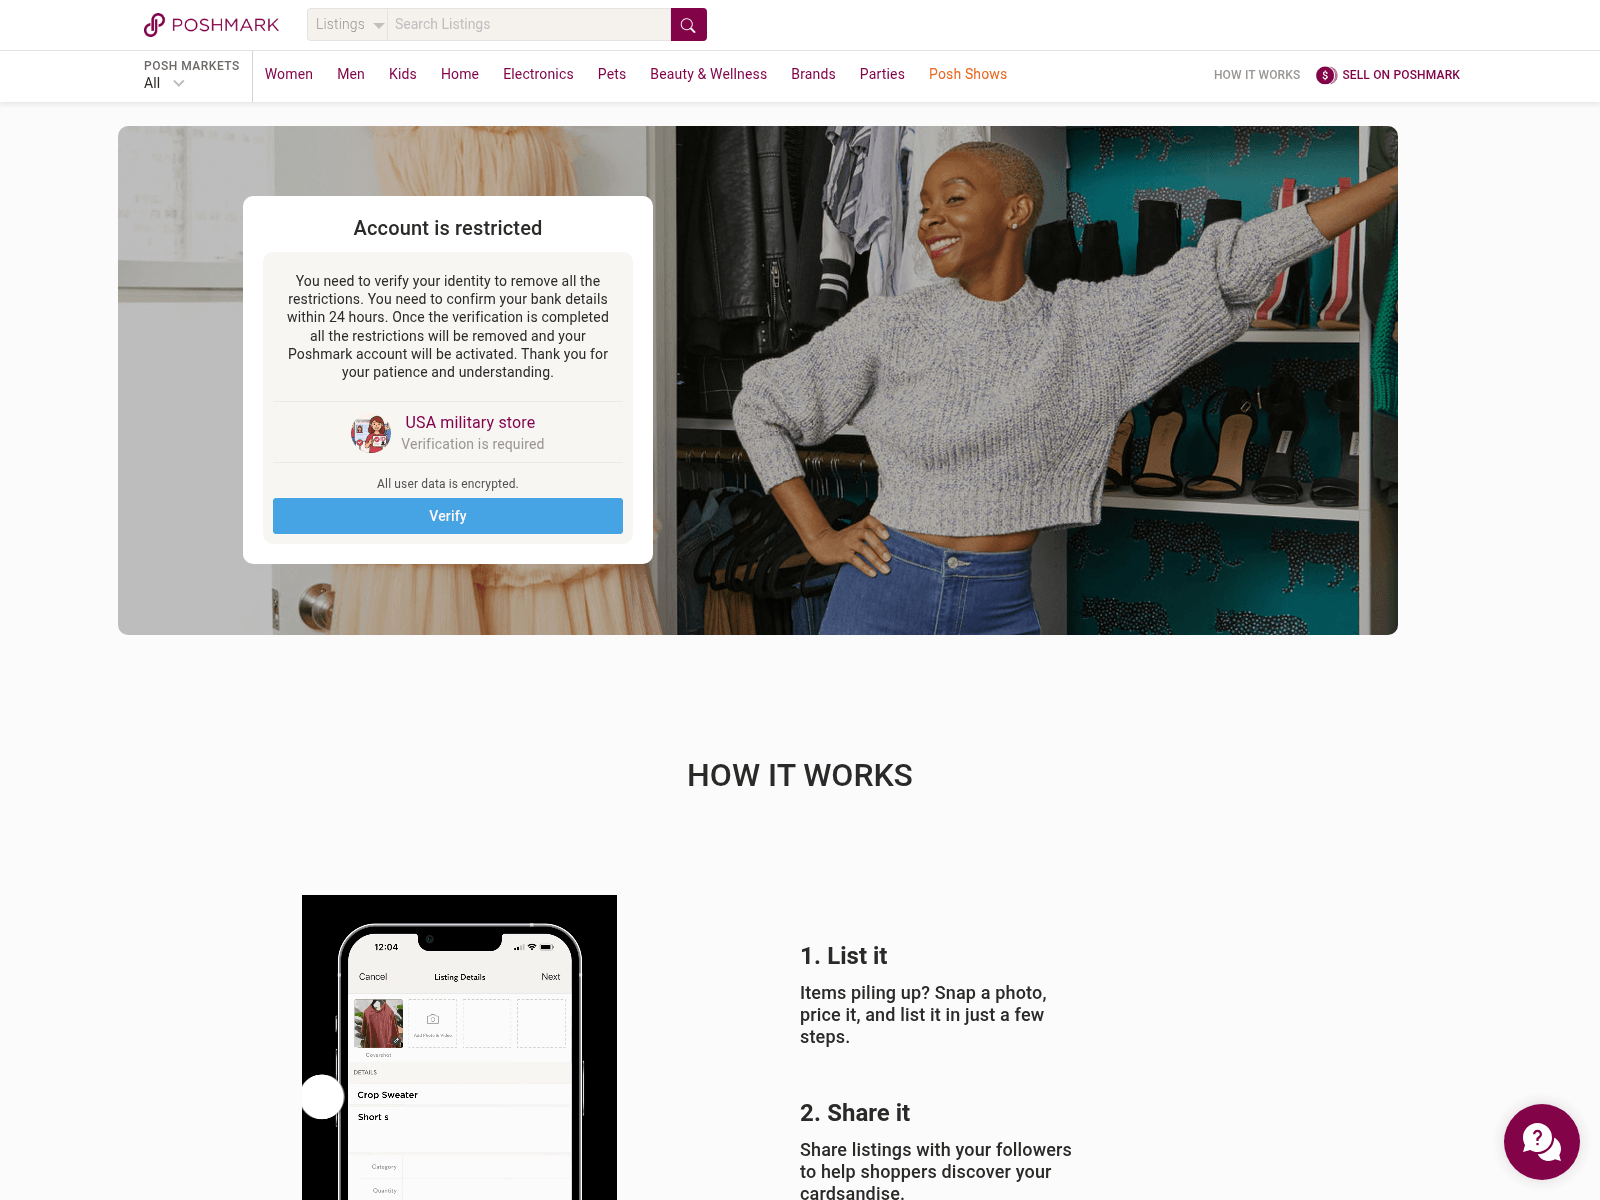
Task: Open the Women category menu
Action: pyautogui.click(x=289, y=74)
